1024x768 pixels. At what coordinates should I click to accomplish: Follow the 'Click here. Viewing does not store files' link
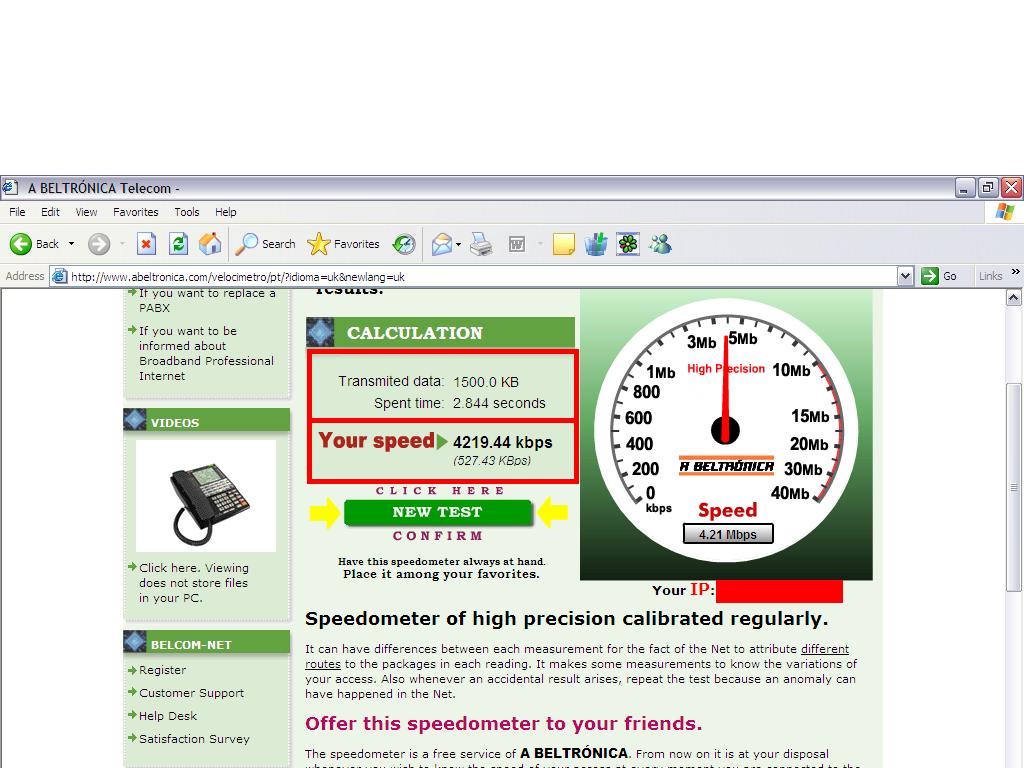coord(194,583)
